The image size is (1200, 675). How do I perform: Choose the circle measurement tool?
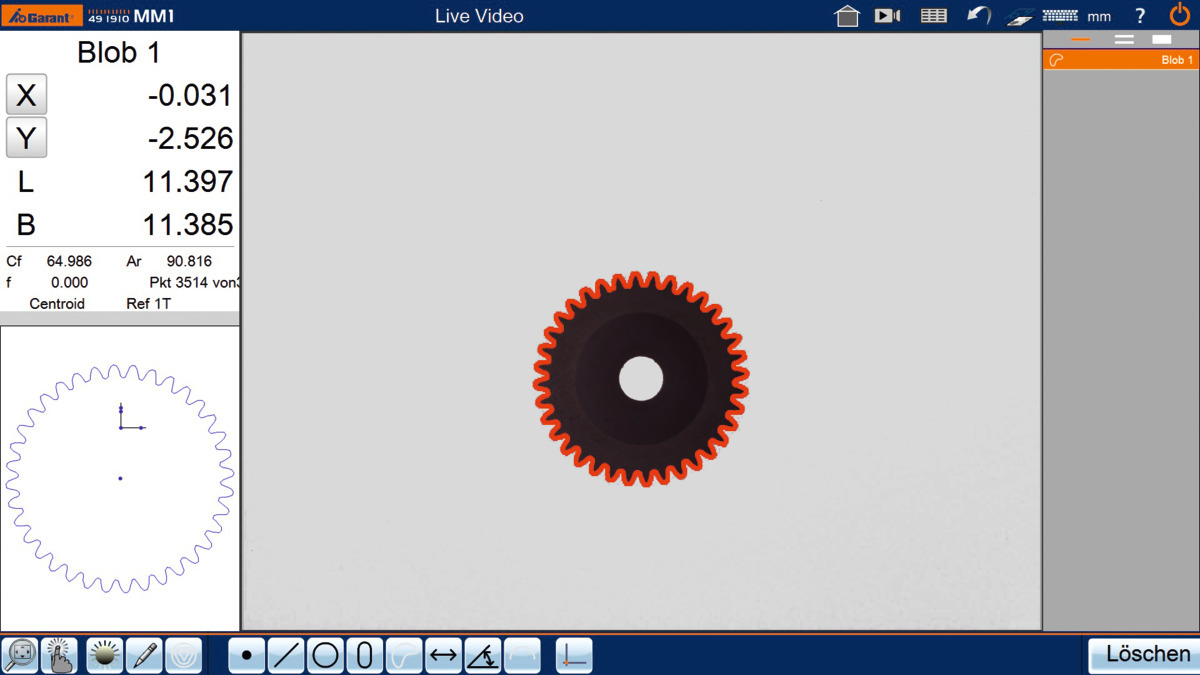coord(325,656)
